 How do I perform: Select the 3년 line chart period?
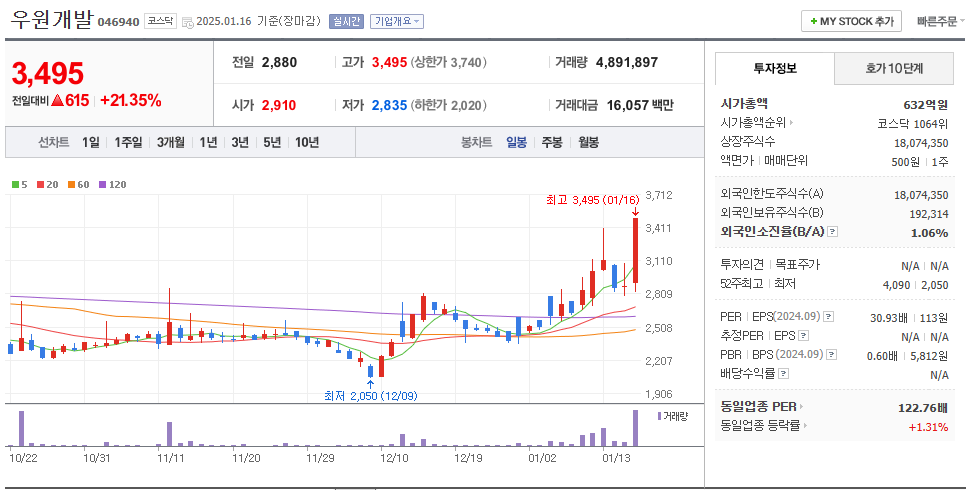coord(240,142)
